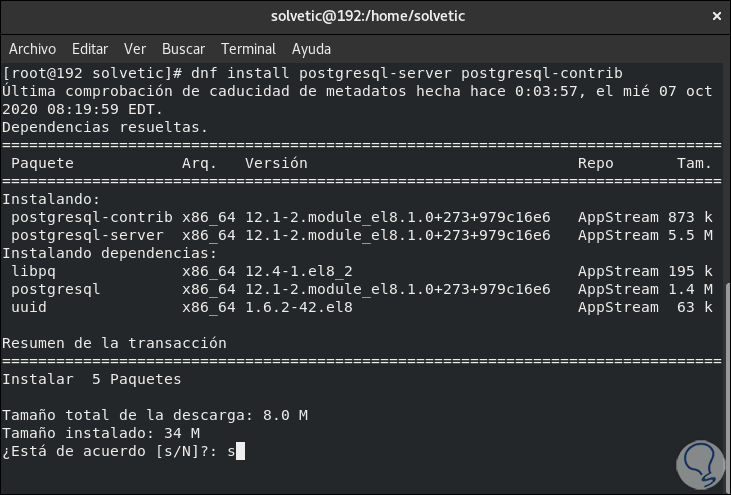Click the Resumen de la transacción heading
This screenshot has height=495, width=731.
coord(114,343)
